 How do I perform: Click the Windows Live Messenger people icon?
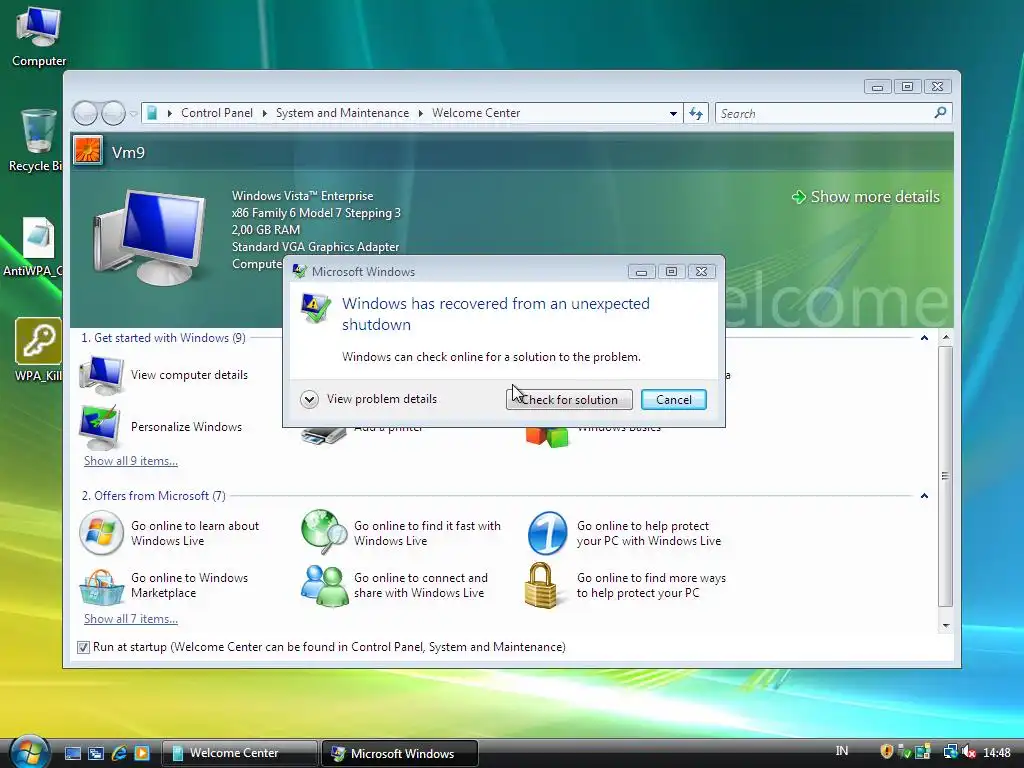pos(324,585)
